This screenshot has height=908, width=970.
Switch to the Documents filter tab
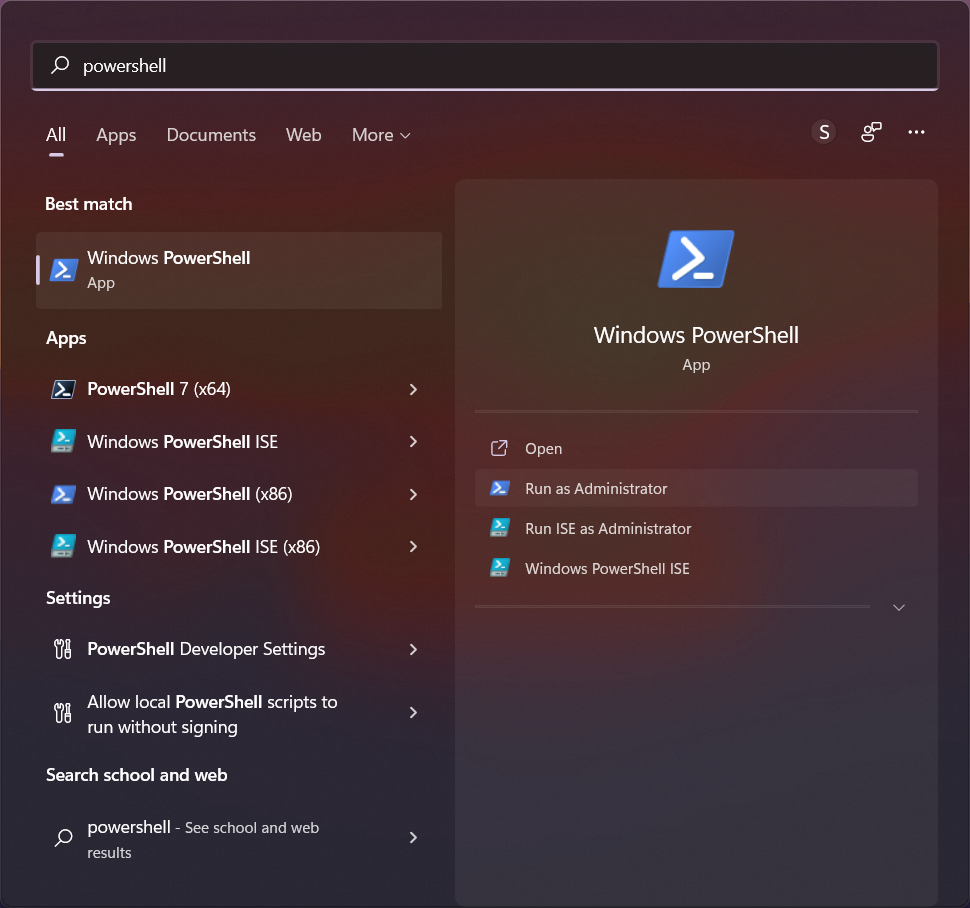(211, 134)
